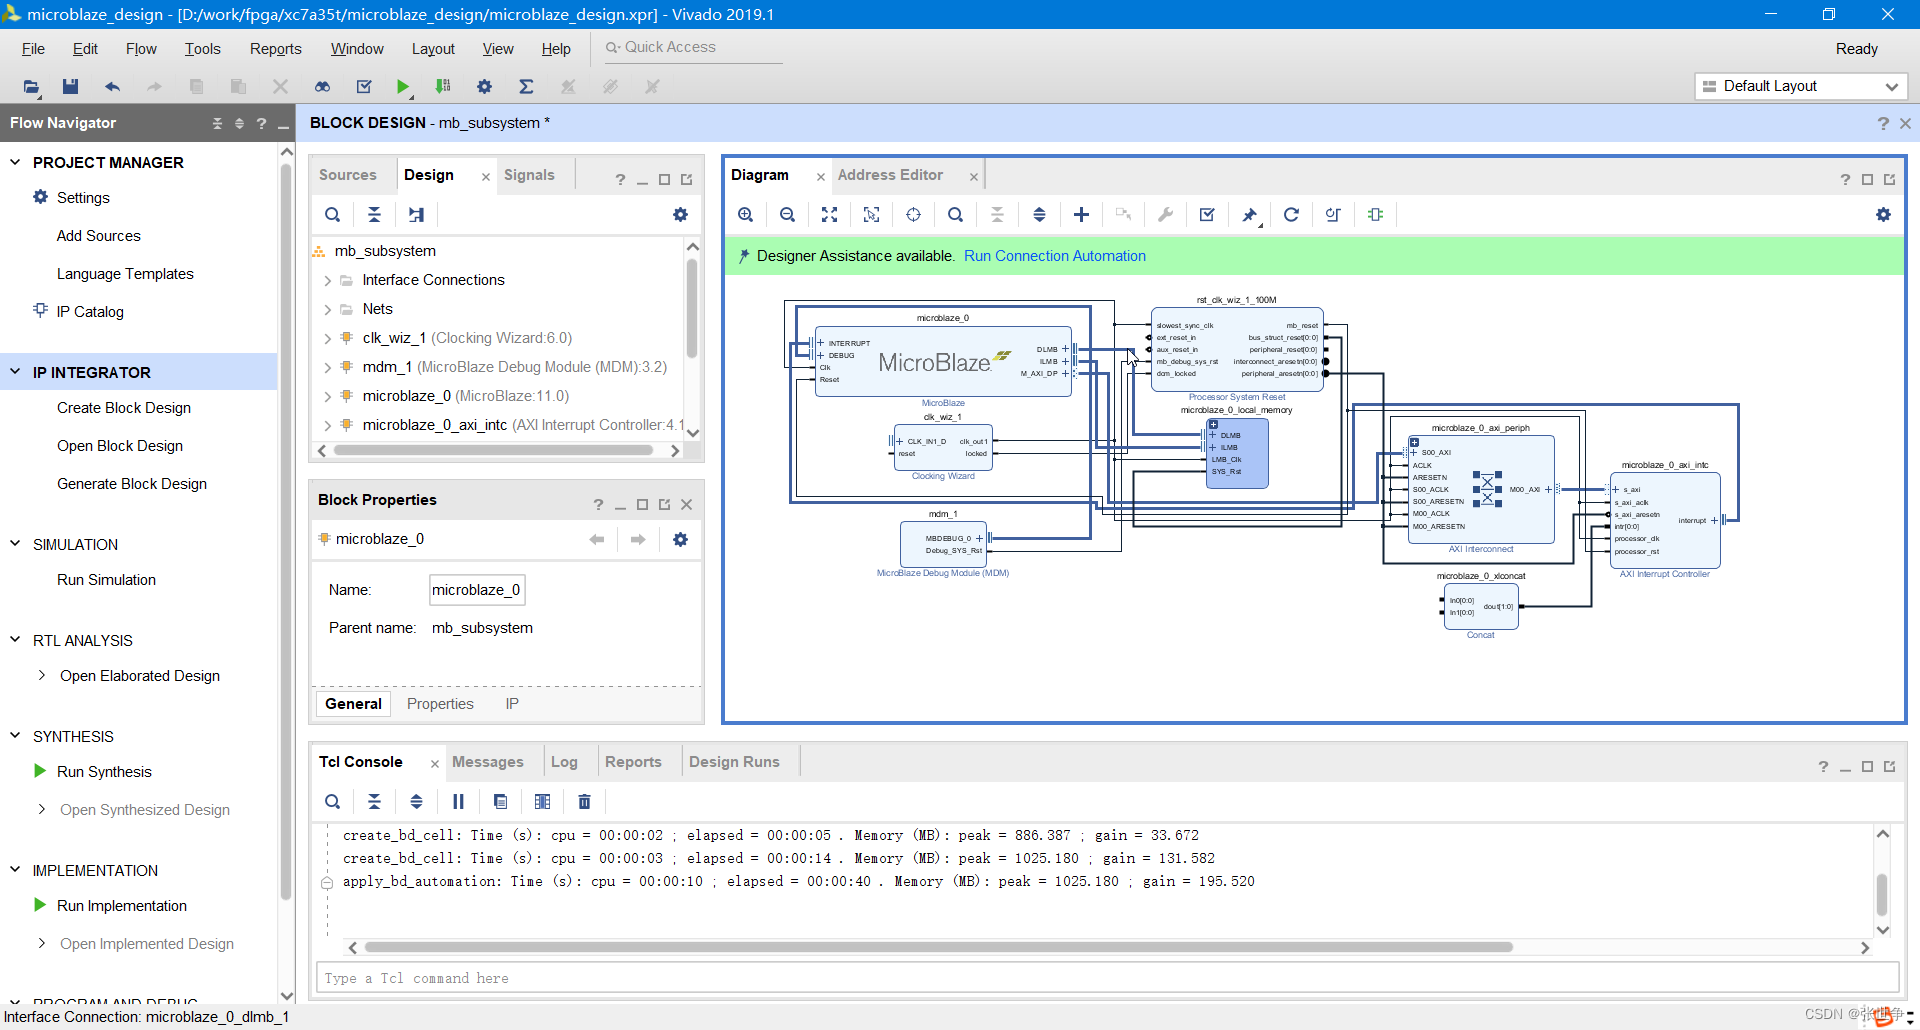The width and height of the screenshot is (1920, 1030).
Task: Click the Design tree horizontal scrollbar
Action: click(493, 450)
